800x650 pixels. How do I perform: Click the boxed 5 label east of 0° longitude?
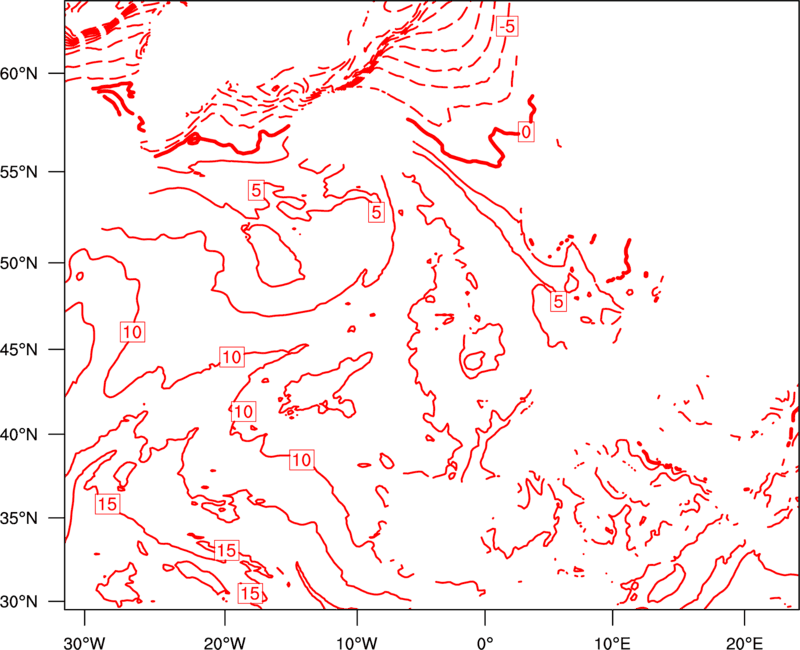(x=559, y=301)
